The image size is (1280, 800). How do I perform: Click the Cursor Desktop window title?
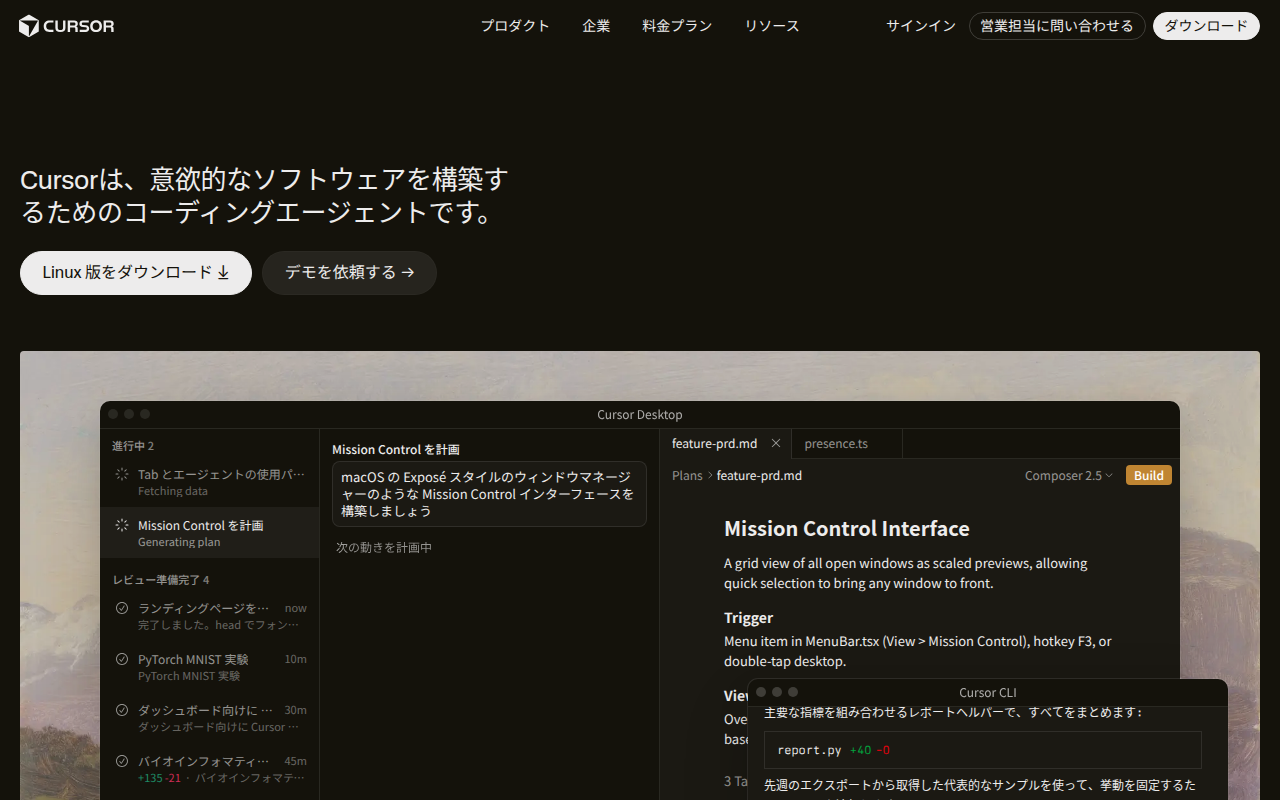pos(640,415)
